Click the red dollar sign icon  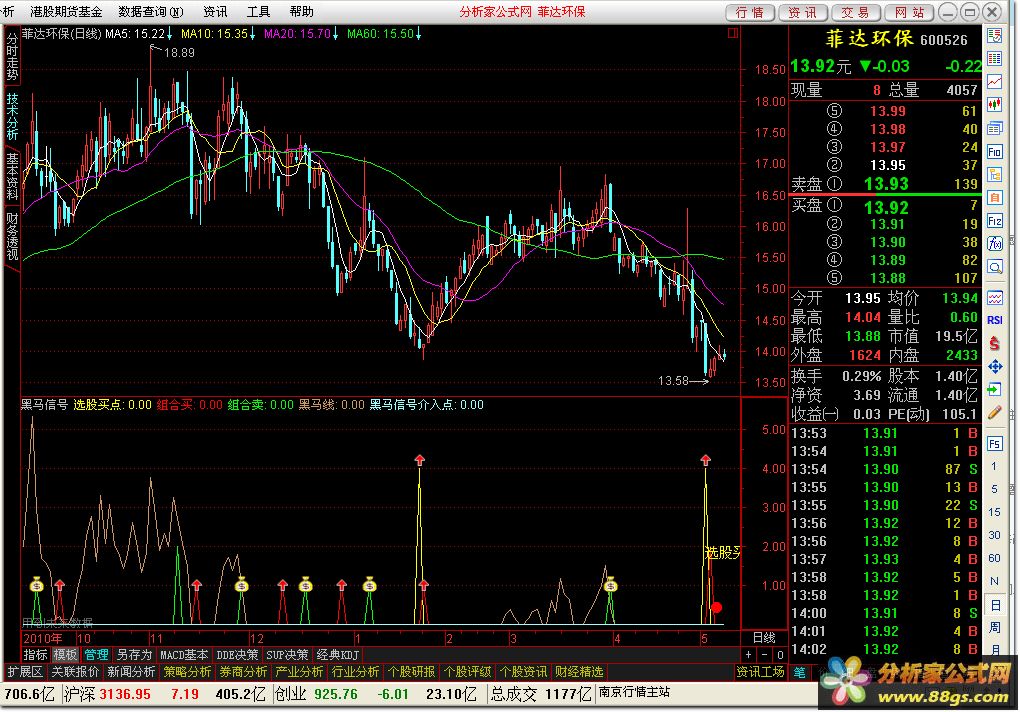[995, 343]
